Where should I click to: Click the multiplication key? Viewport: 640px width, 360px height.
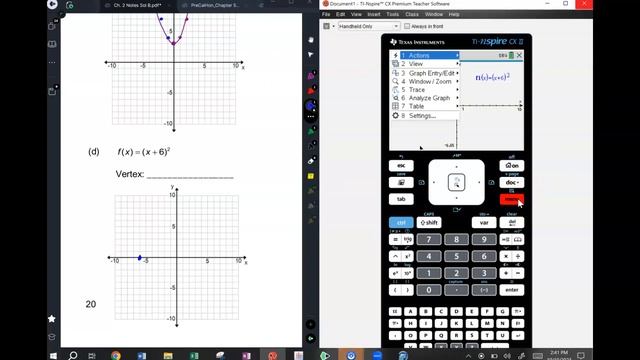pyautogui.click(x=506, y=256)
